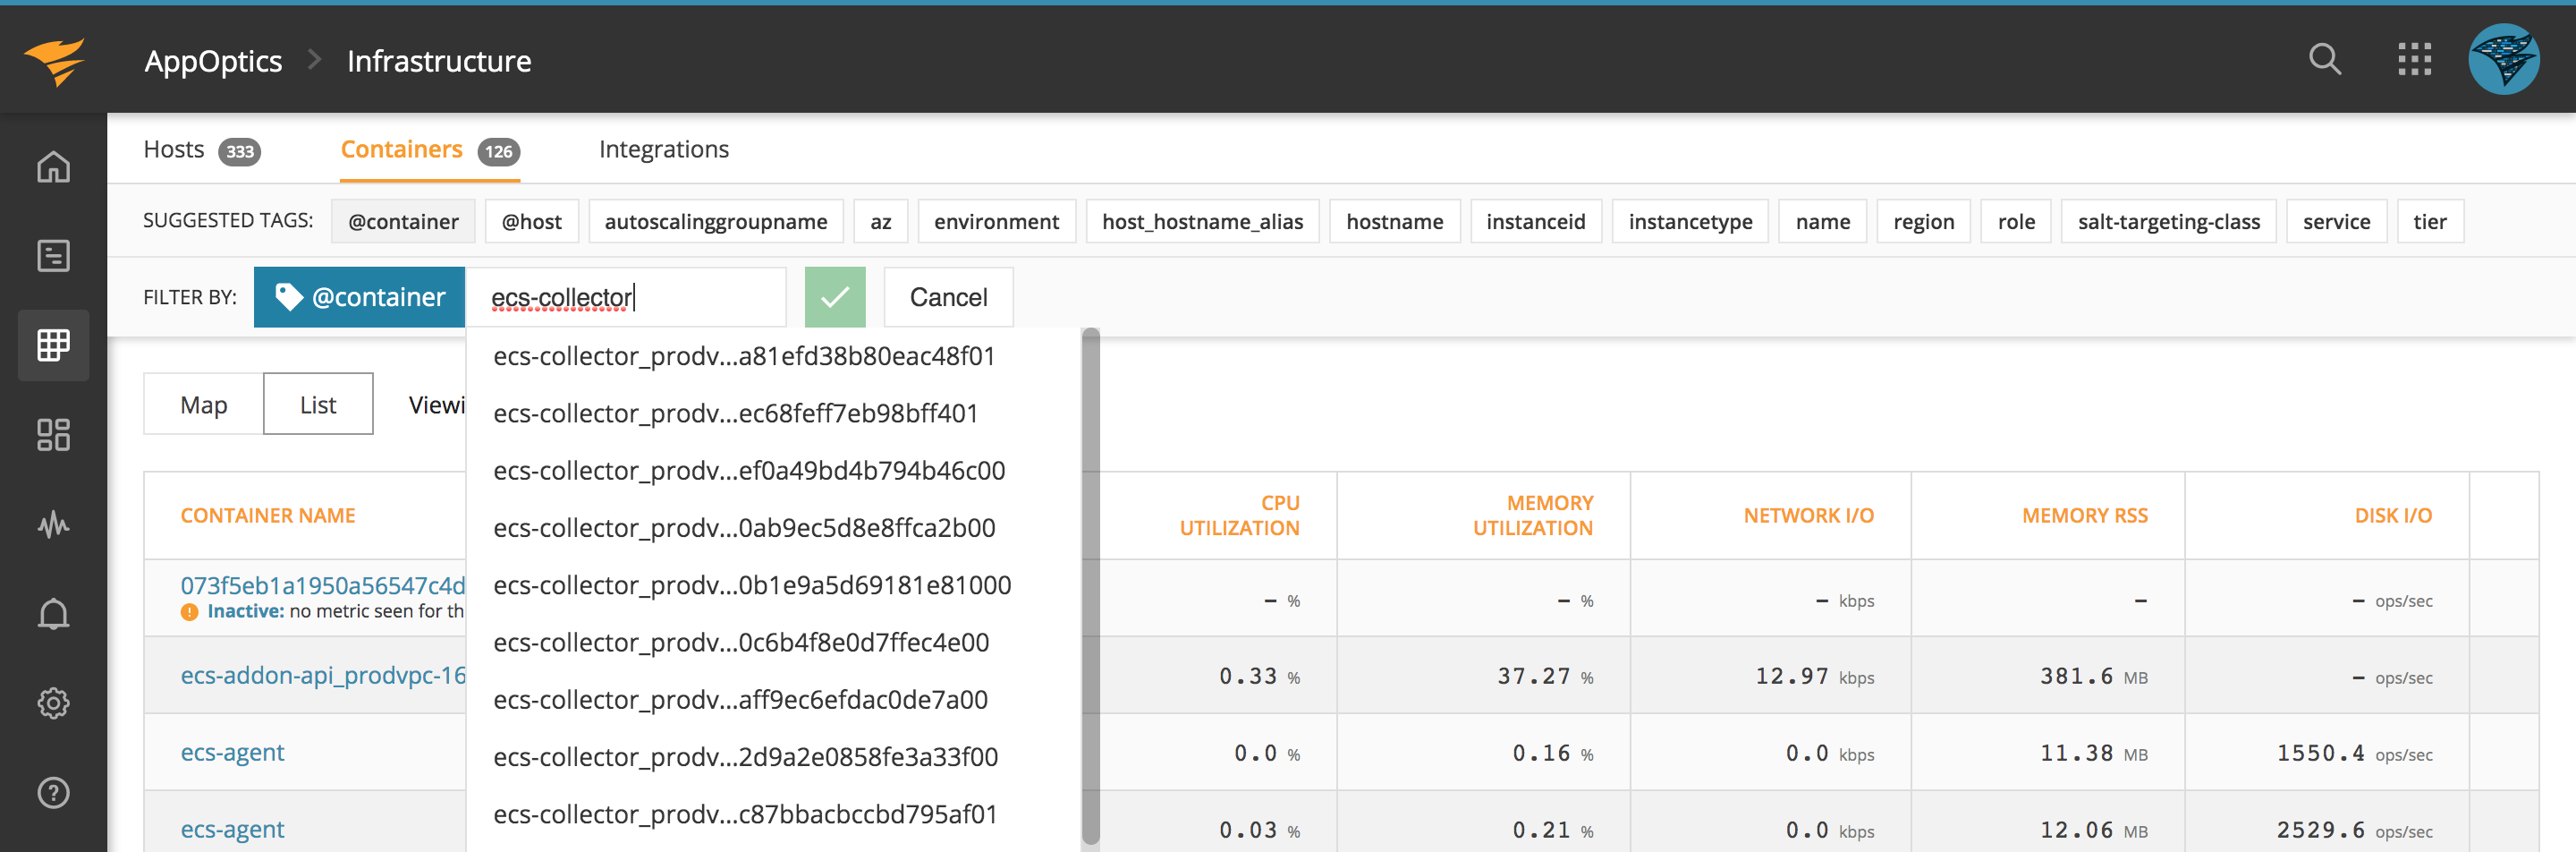Apply the filter with the green checkmark
Viewport: 2576px width, 852px height.
[x=835, y=296]
